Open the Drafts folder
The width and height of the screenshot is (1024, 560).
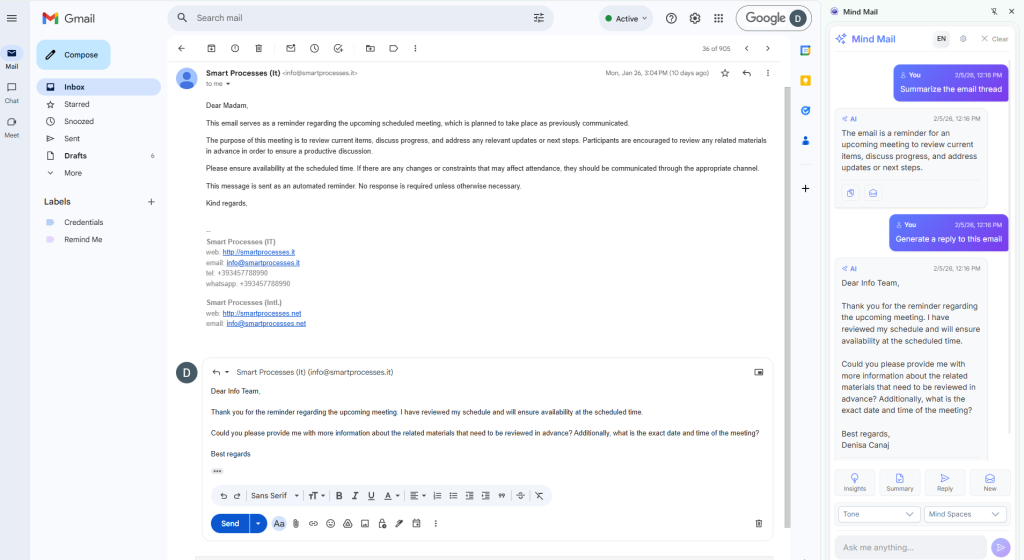[x=75, y=156]
